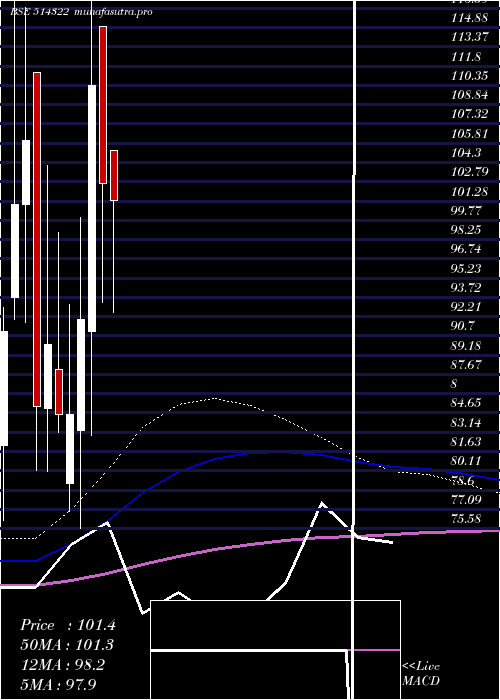This screenshot has height=700, width=500.
Task: Click the 93.72 price level label
Action: [466, 288]
